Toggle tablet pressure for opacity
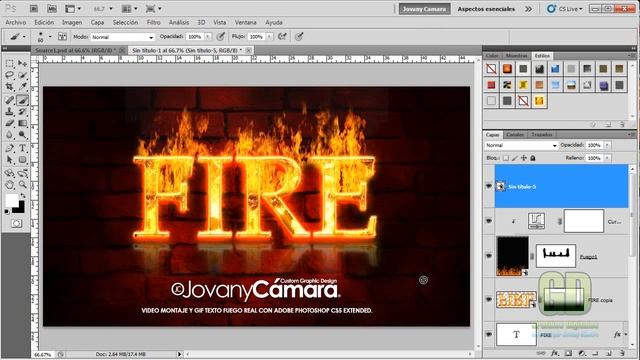The width and height of the screenshot is (640, 360). (x=220, y=37)
